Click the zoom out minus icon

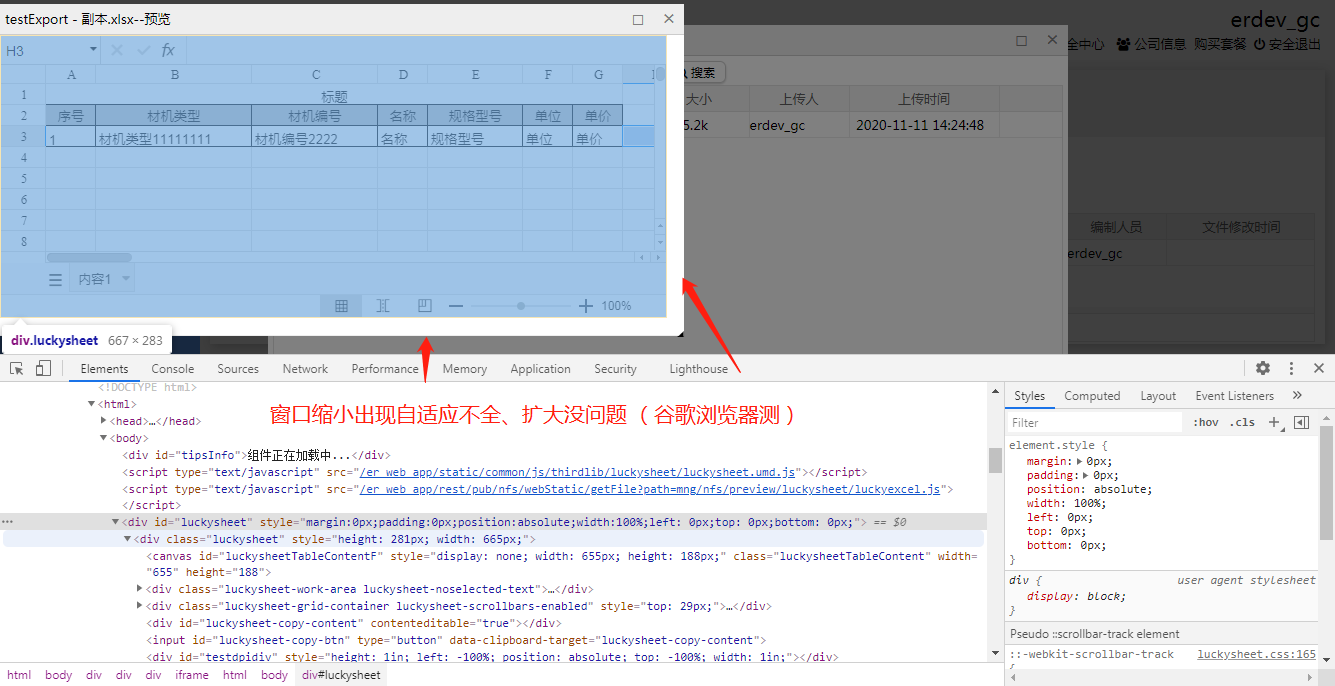(x=456, y=306)
